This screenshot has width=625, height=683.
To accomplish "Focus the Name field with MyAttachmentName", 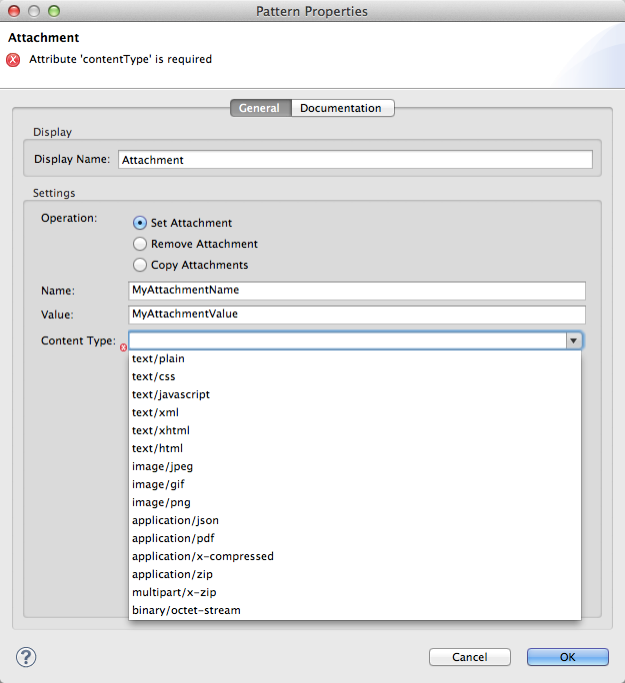I will click(357, 290).
